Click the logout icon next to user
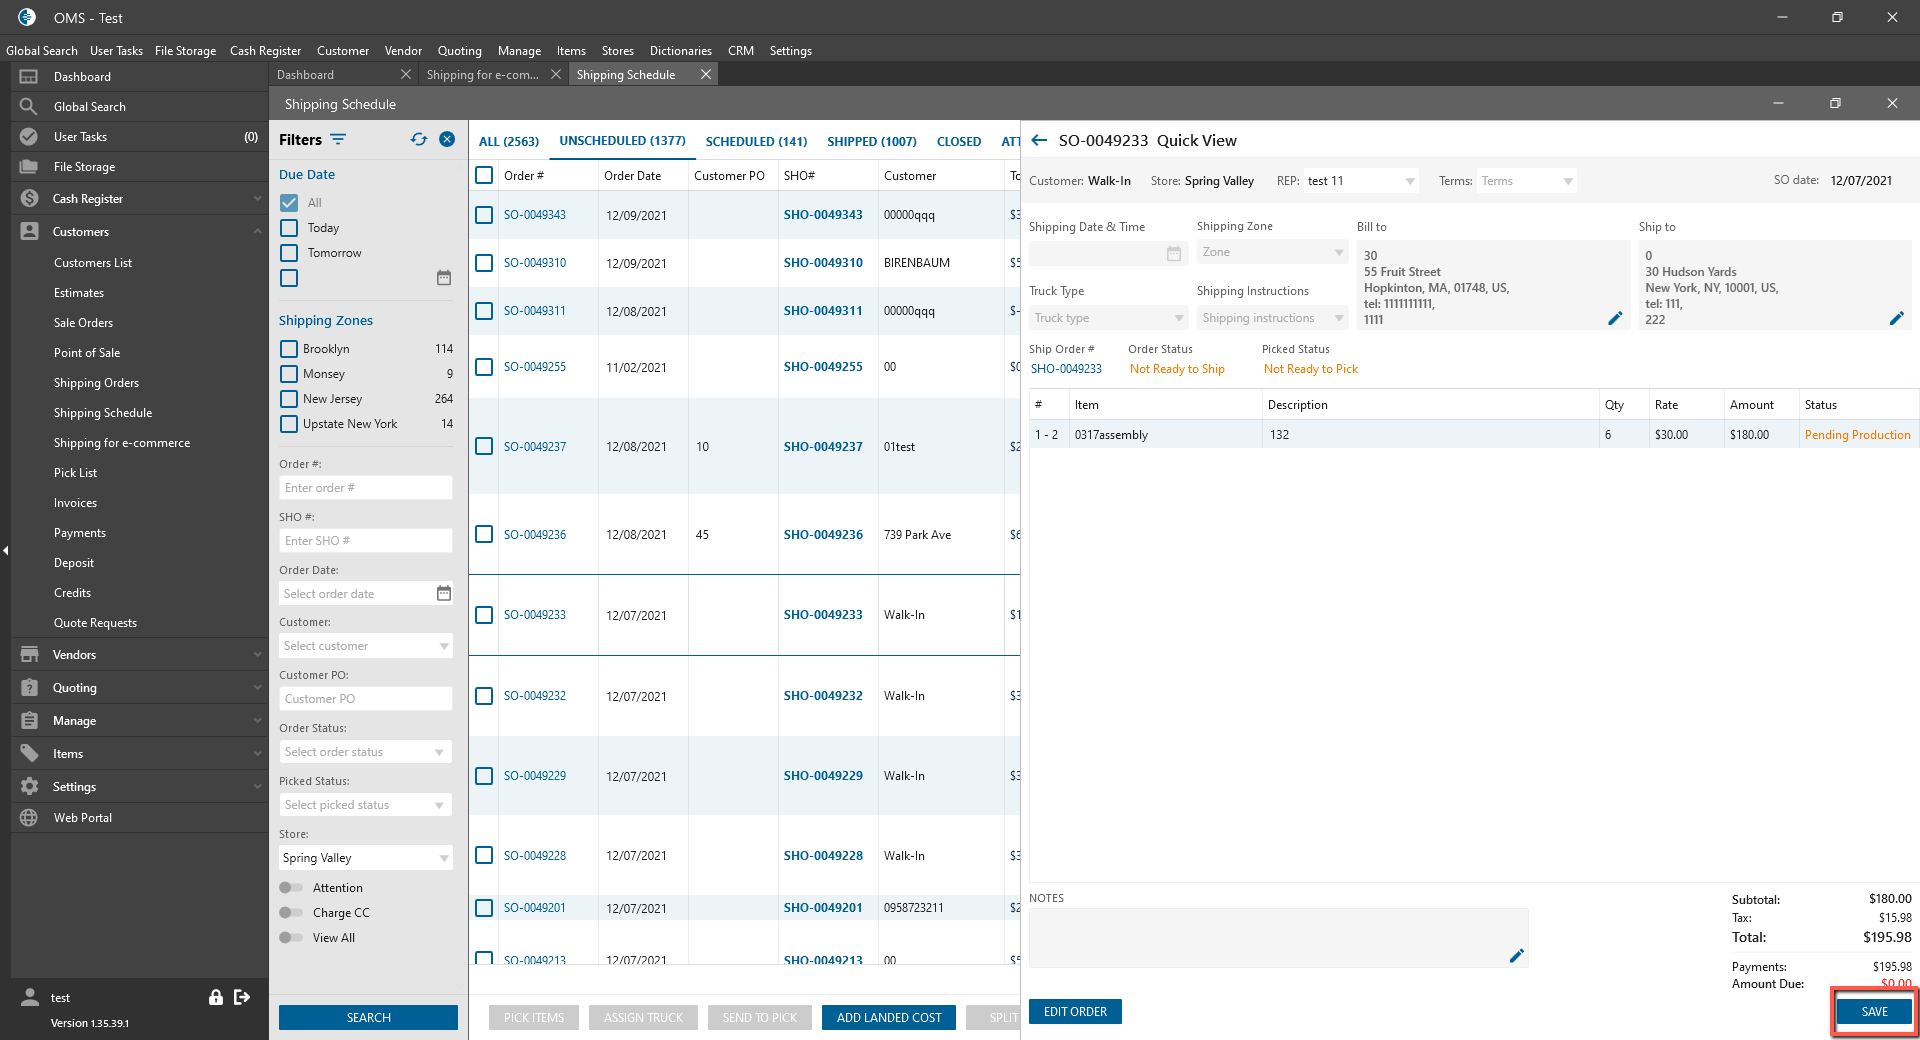1920x1040 pixels. (x=242, y=997)
